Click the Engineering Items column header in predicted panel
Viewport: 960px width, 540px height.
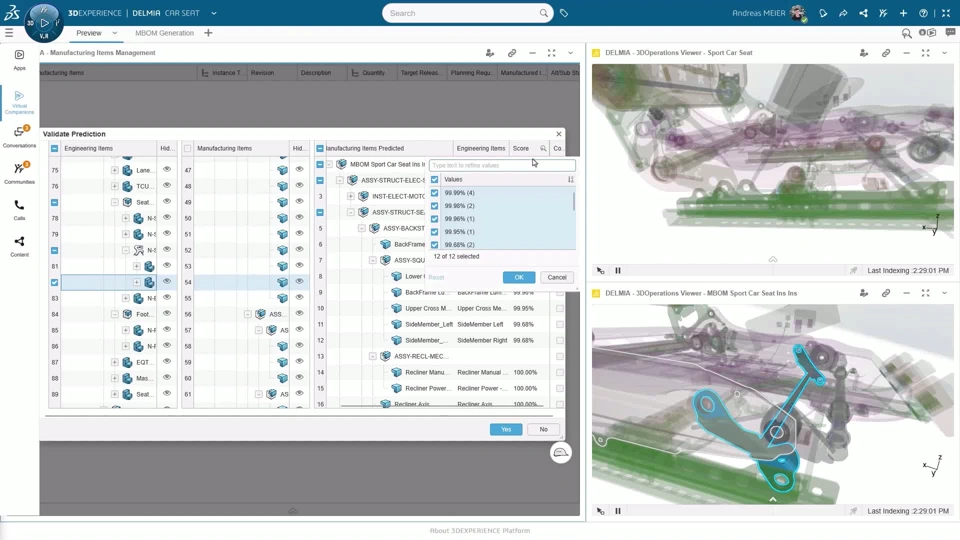coord(481,148)
